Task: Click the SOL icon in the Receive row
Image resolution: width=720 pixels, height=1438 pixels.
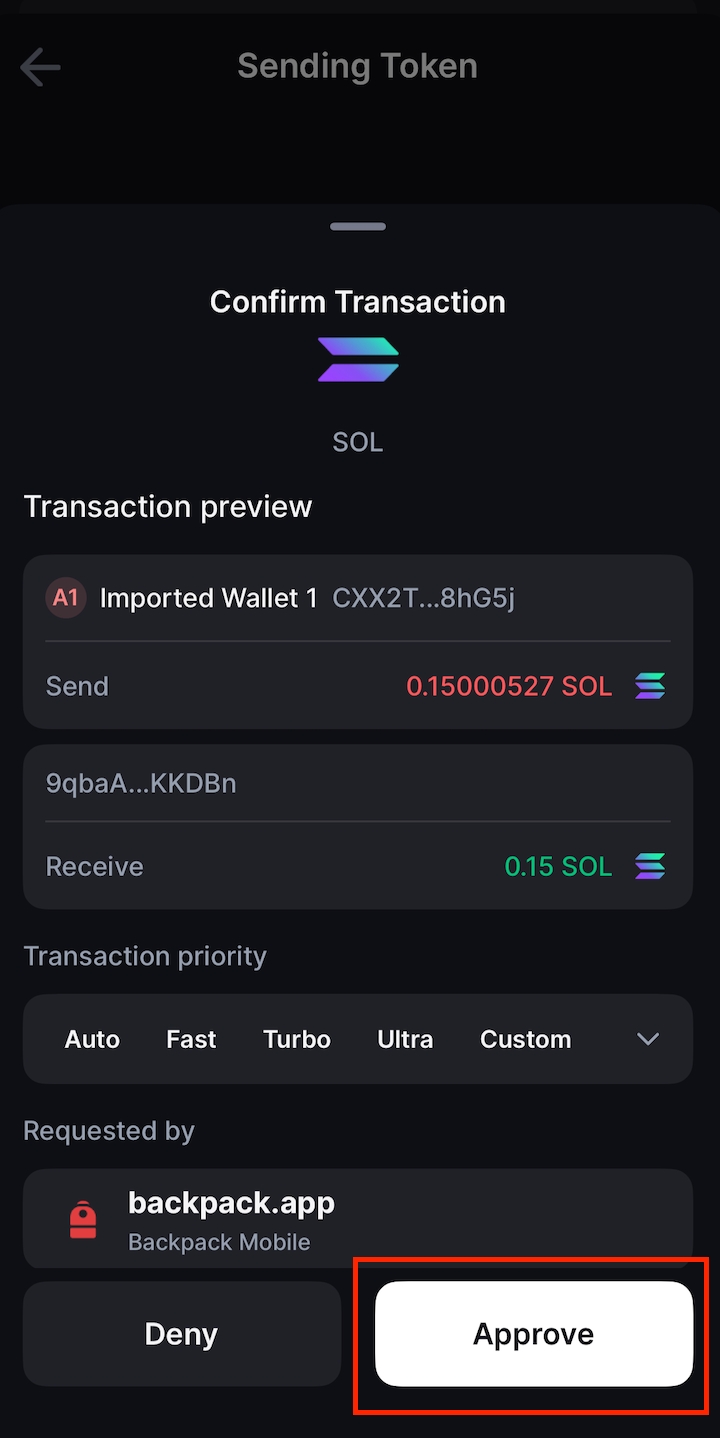Action: pos(650,867)
